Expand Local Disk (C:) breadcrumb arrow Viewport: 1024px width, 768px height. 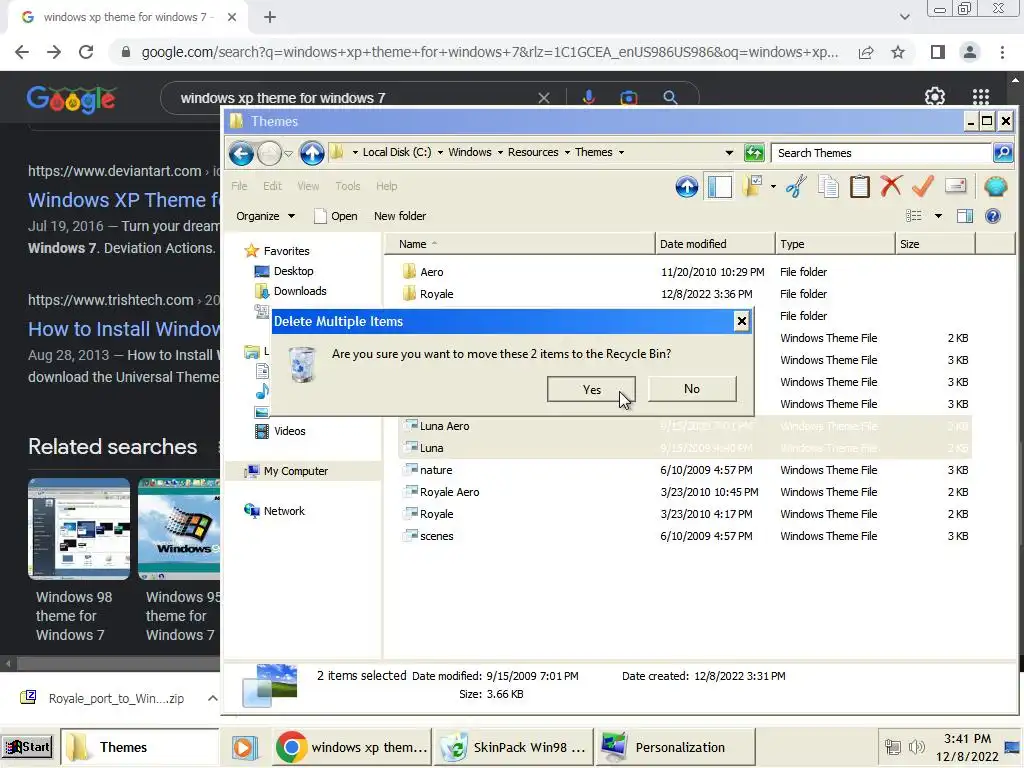[x=440, y=153]
